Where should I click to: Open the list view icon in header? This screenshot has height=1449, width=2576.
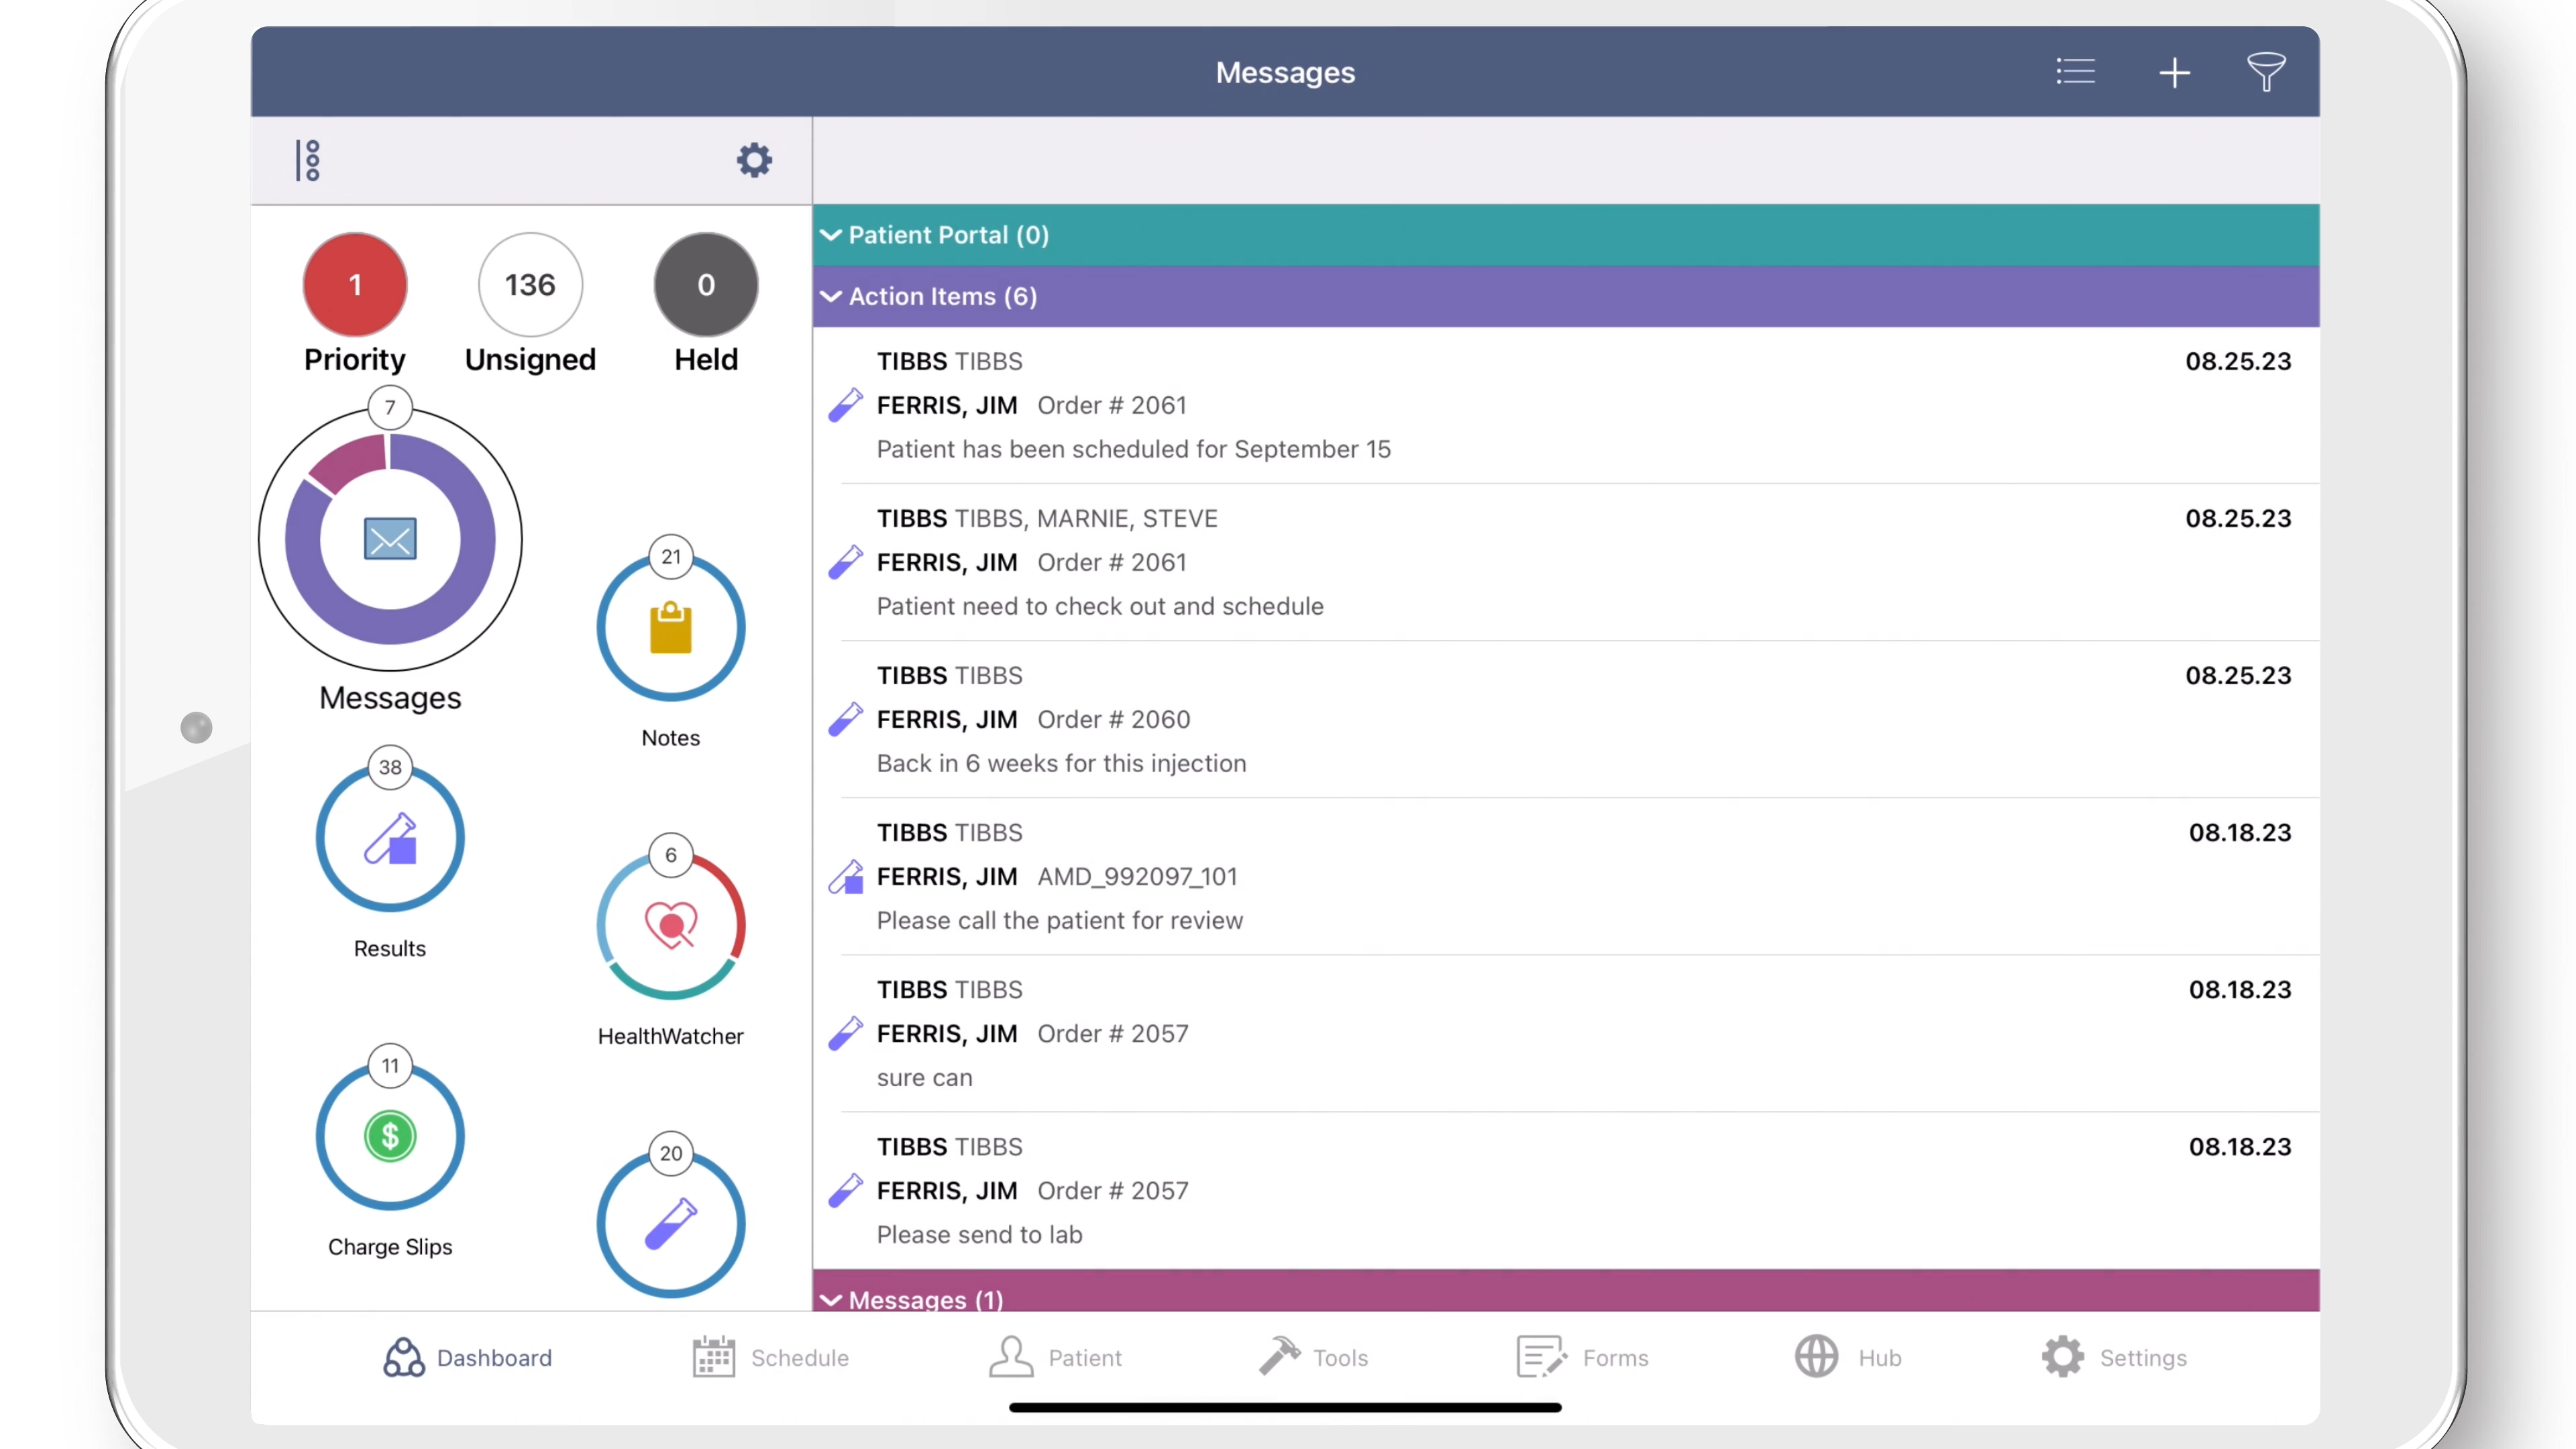point(2075,72)
